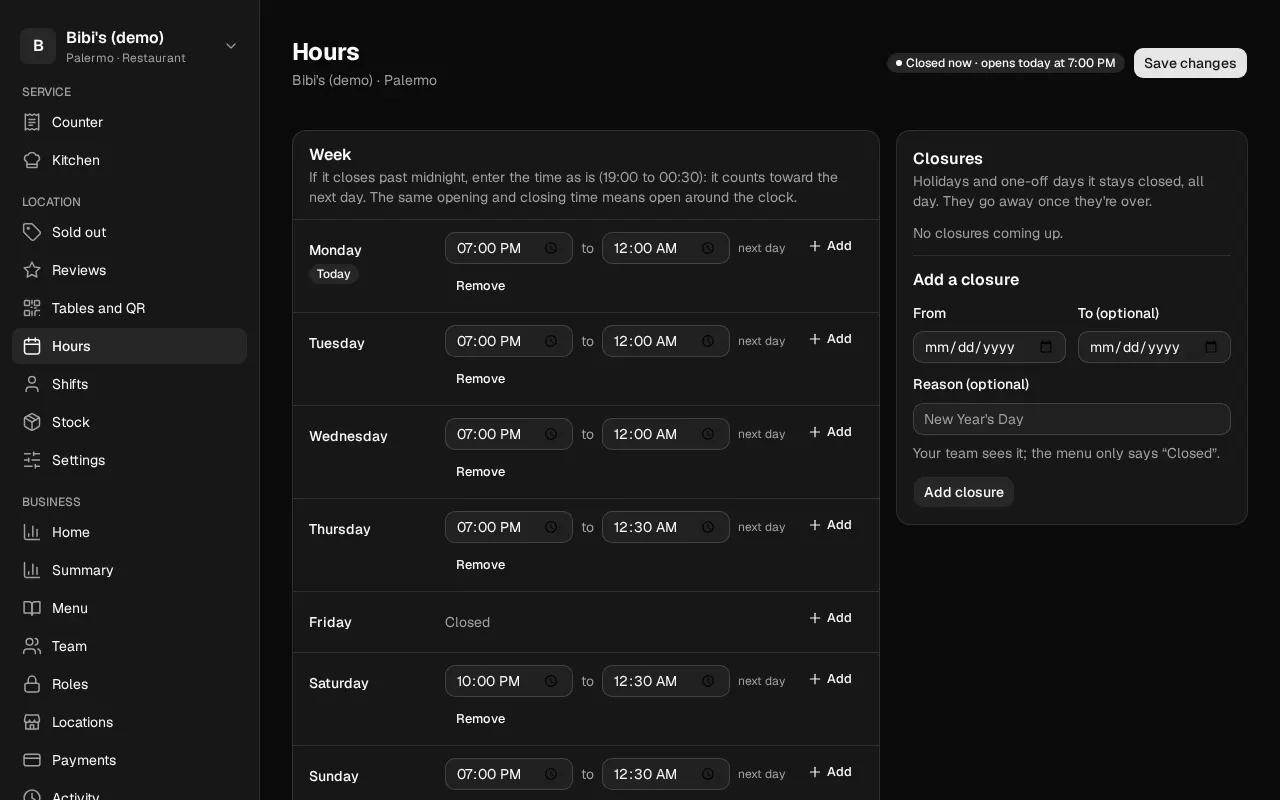
Task: Click the Locations storefront icon
Action: pos(32,722)
